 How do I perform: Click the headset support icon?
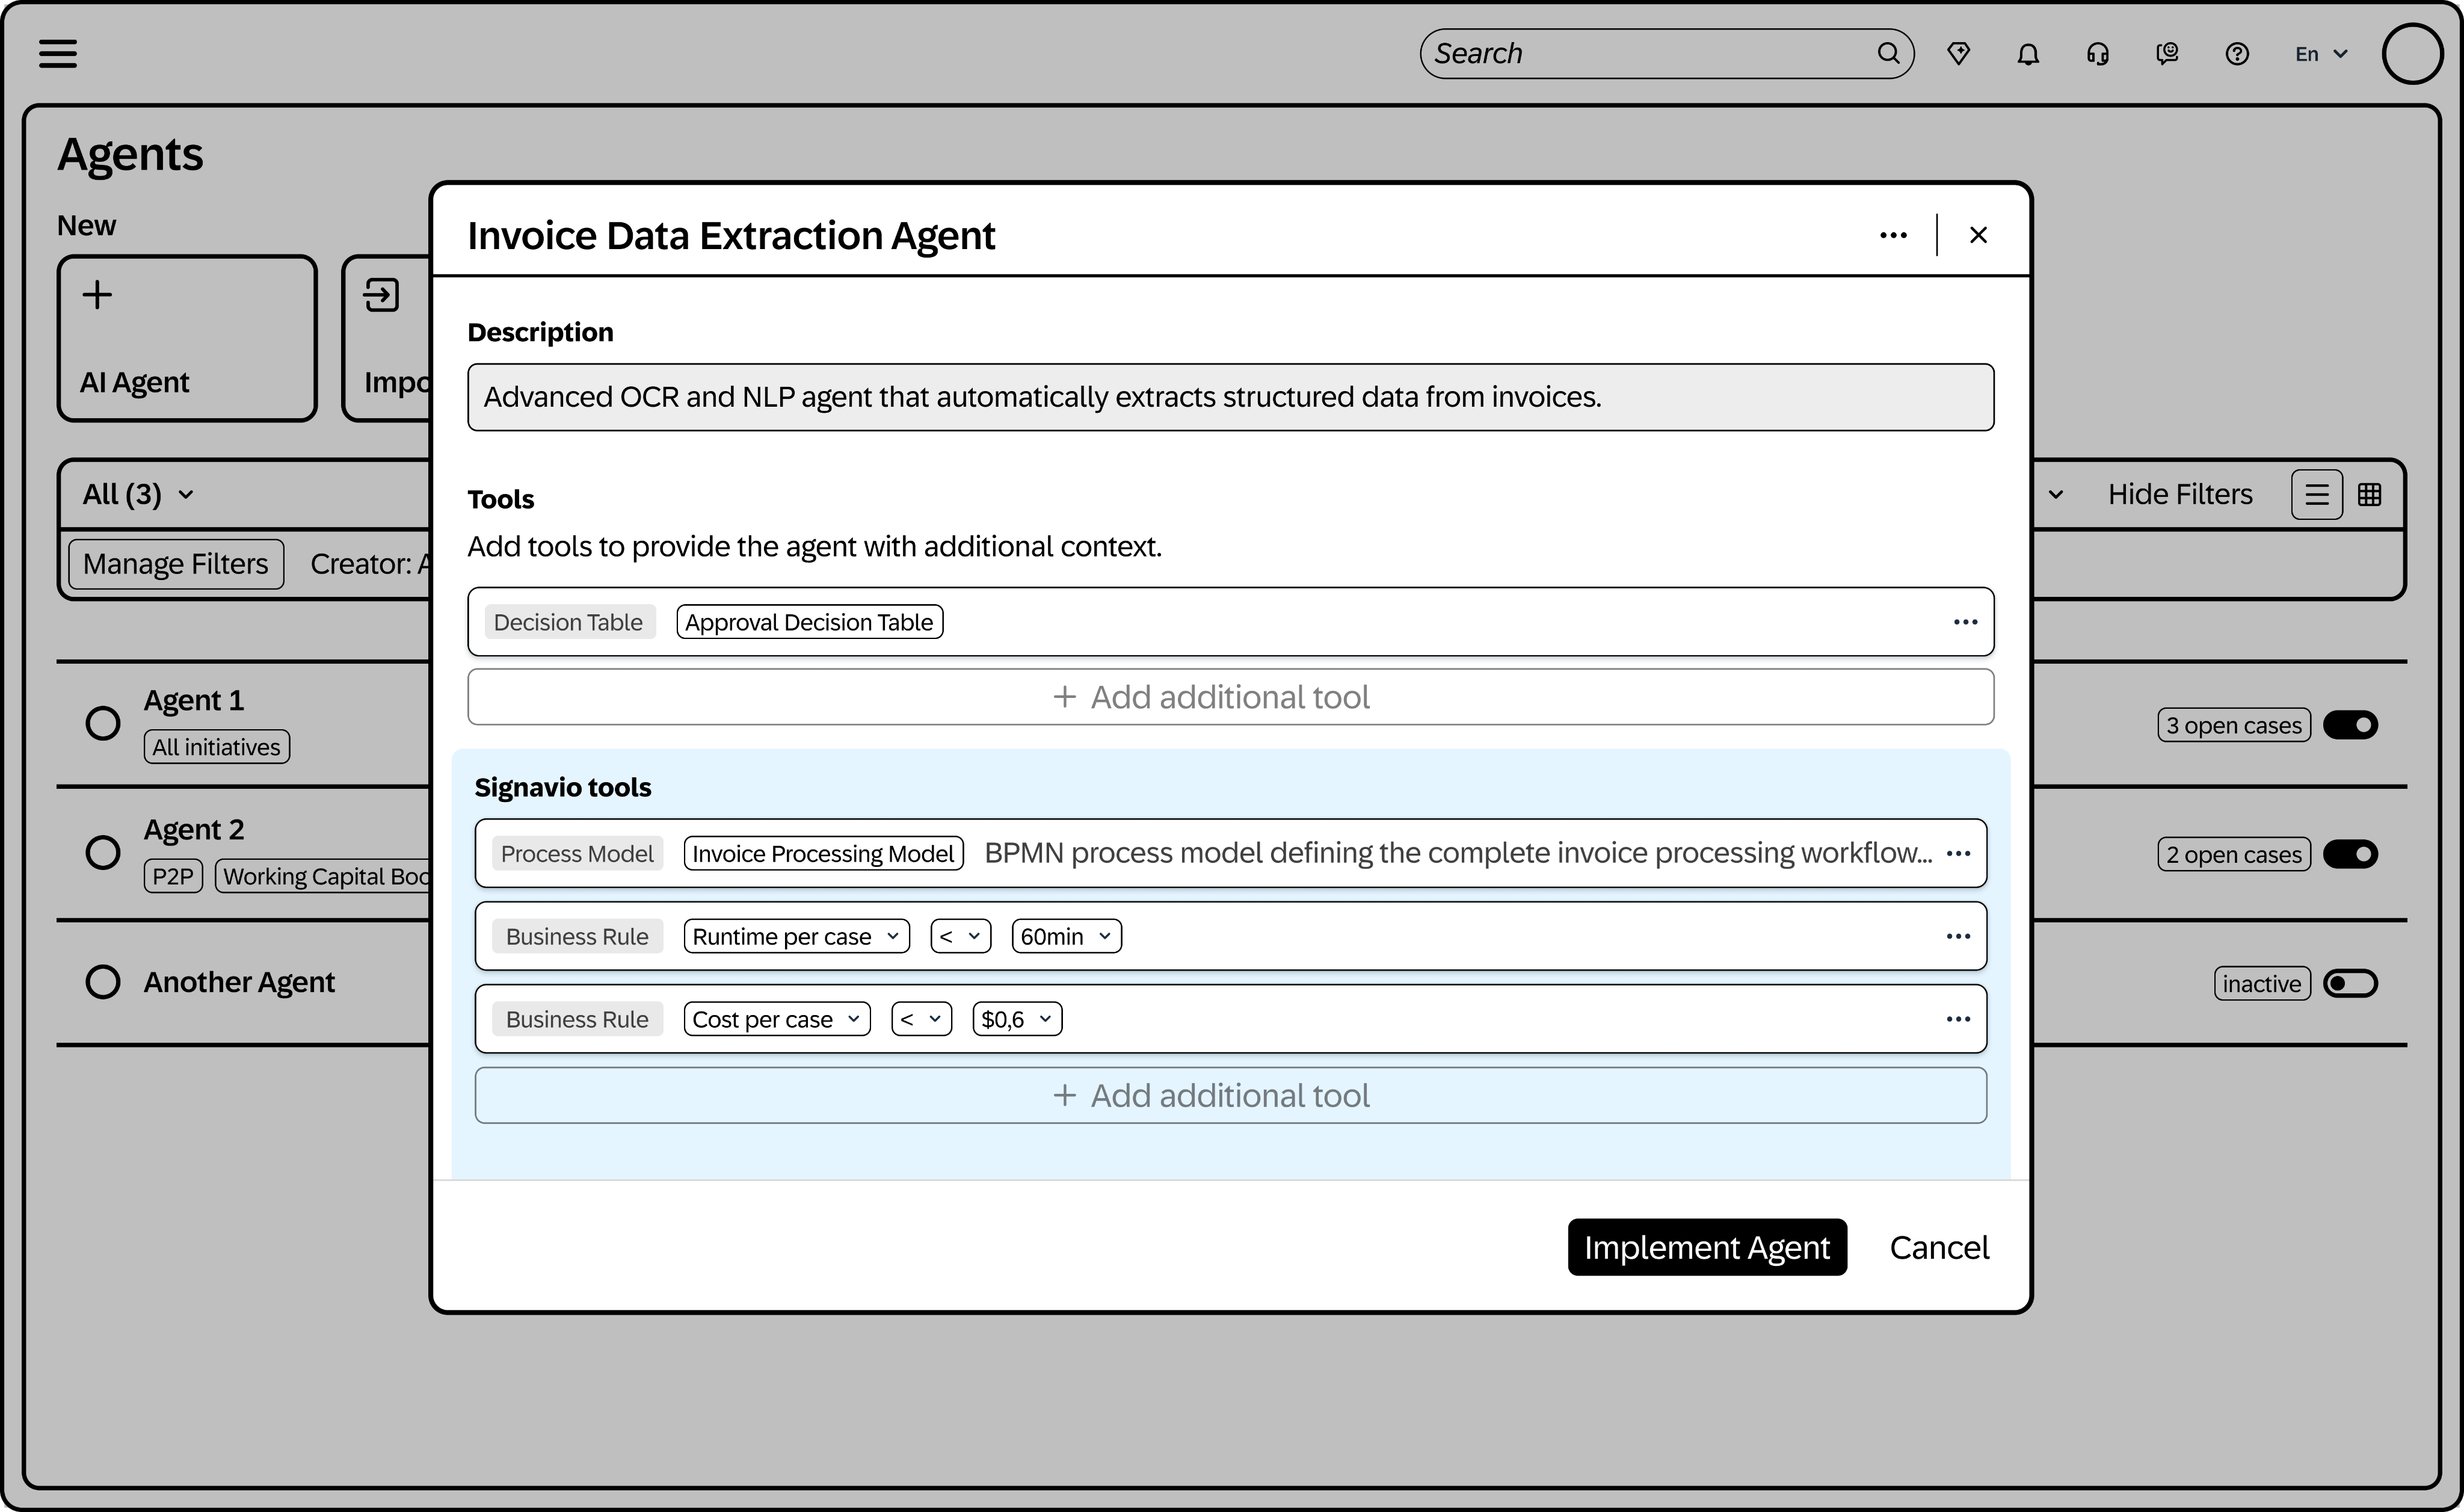click(2097, 54)
